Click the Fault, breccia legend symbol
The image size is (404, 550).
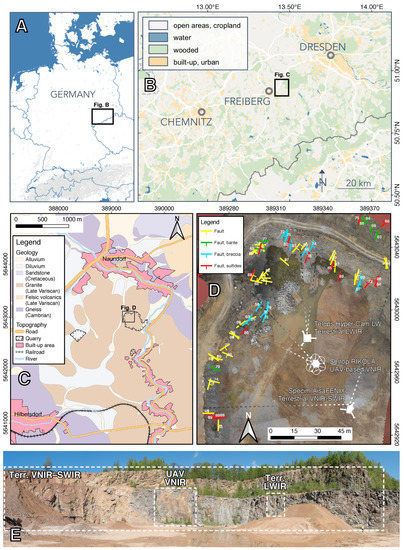(206, 254)
